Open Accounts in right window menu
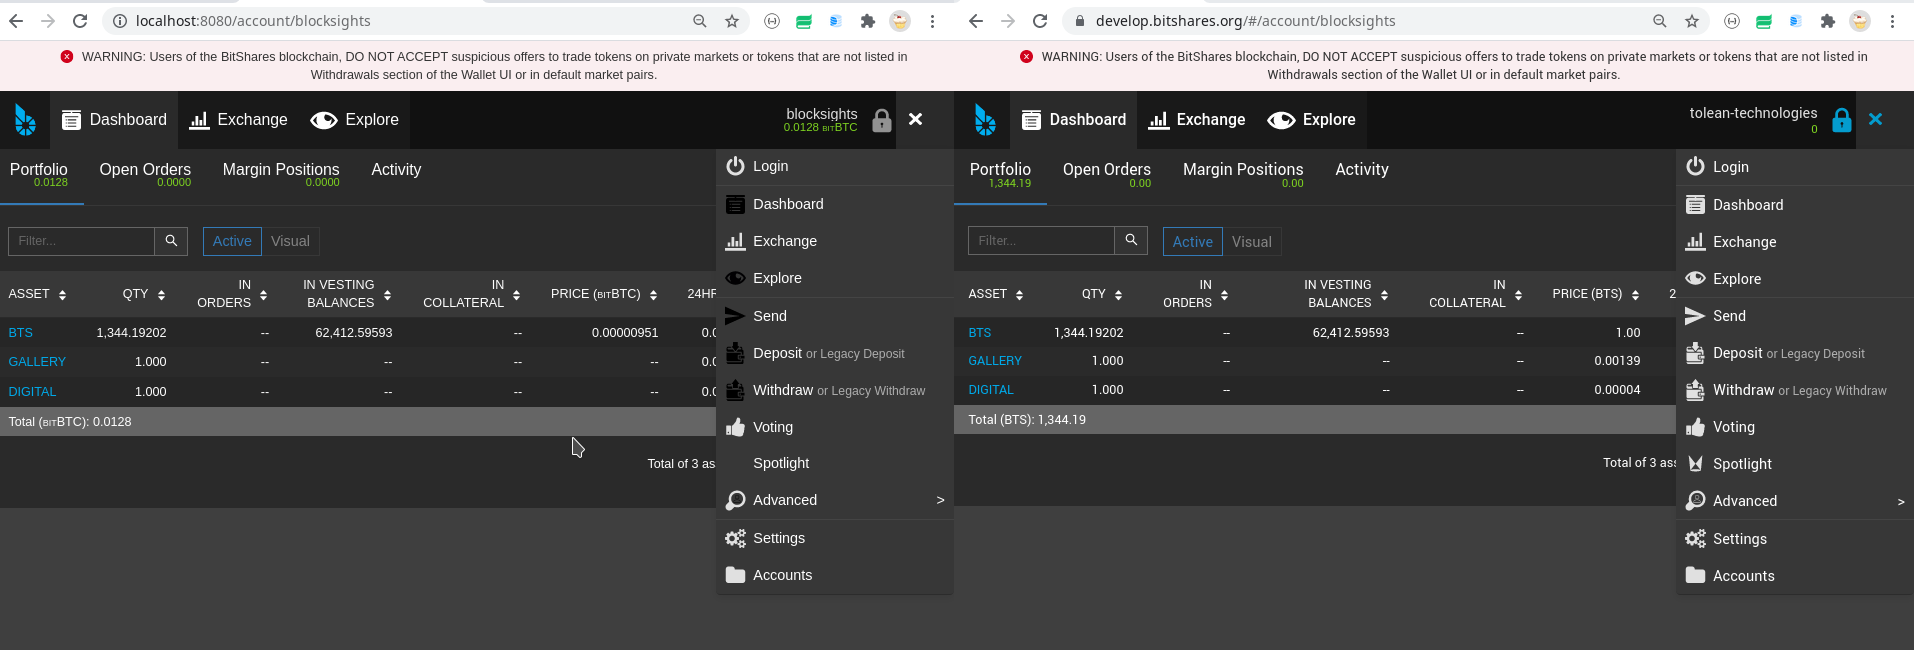The height and width of the screenshot is (650, 1914). click(x=1795, y=576)
